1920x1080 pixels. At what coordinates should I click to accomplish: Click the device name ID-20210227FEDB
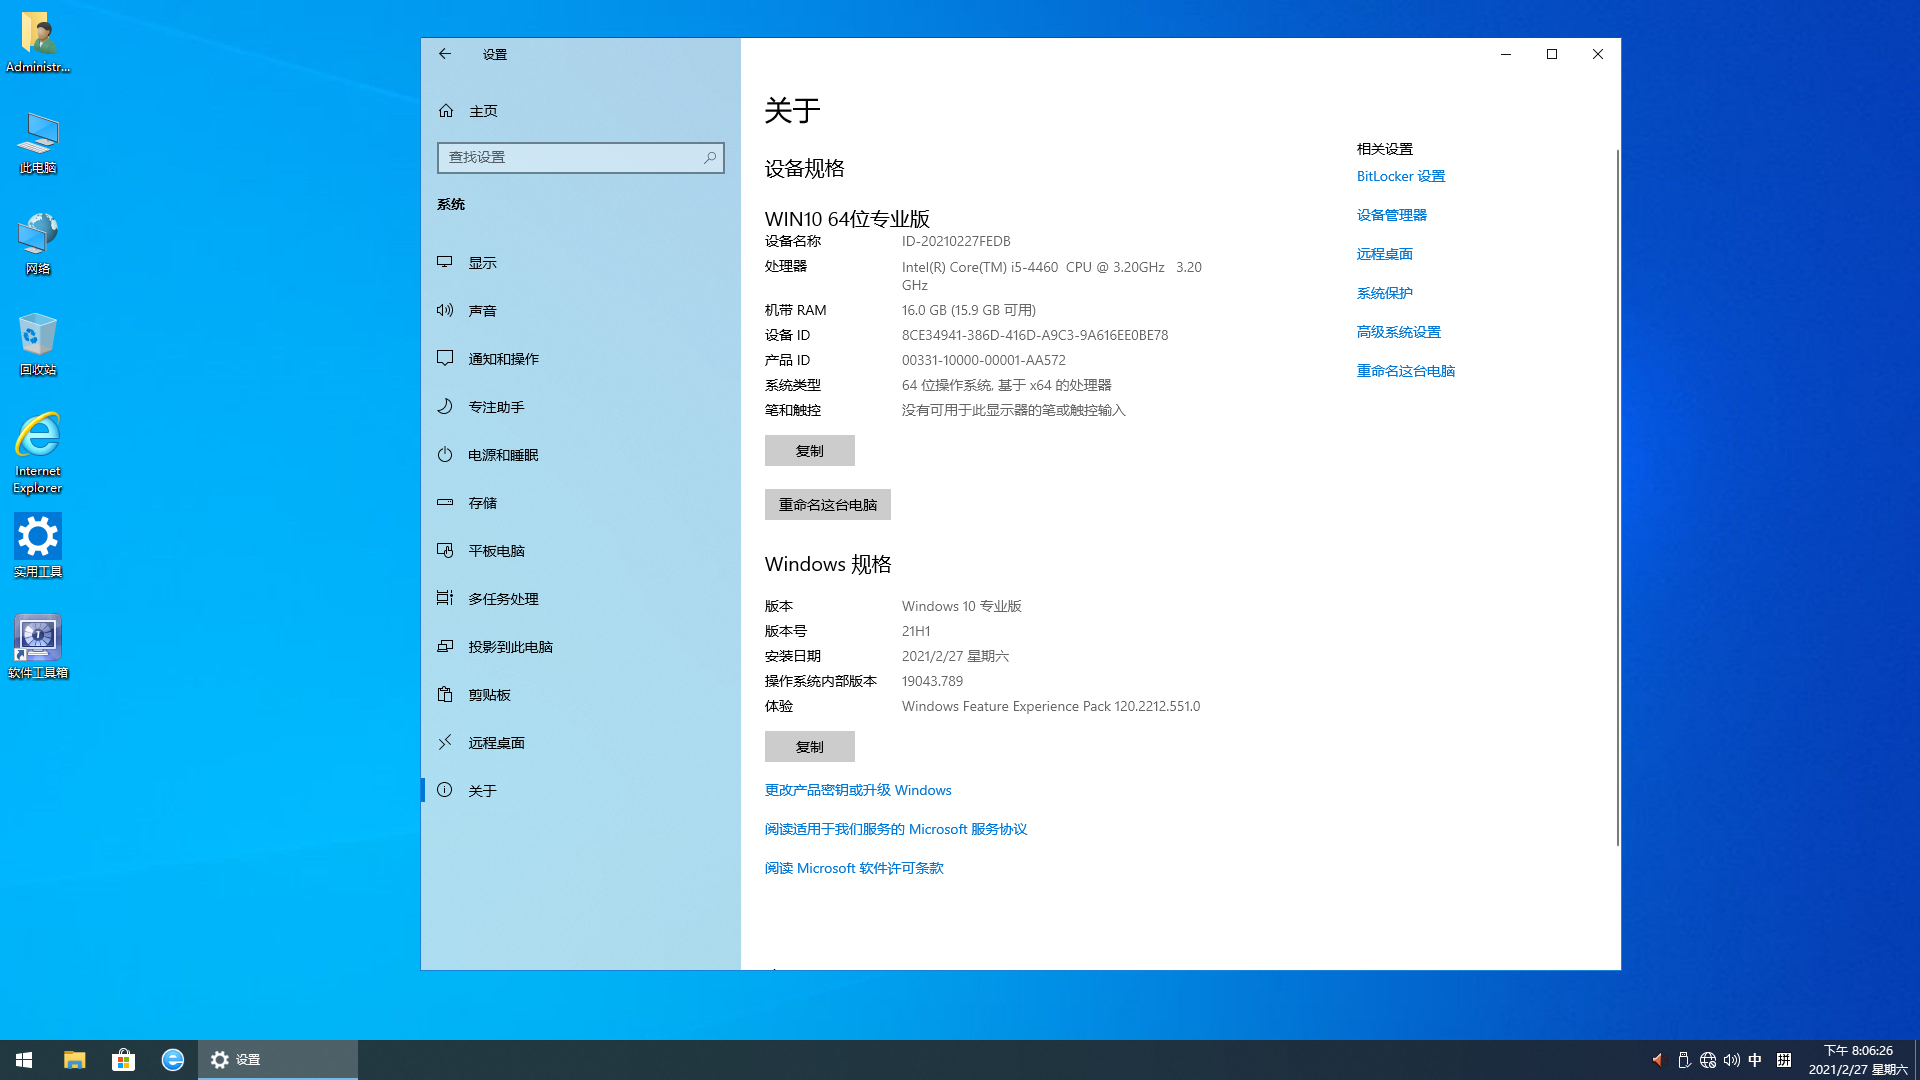956,241
